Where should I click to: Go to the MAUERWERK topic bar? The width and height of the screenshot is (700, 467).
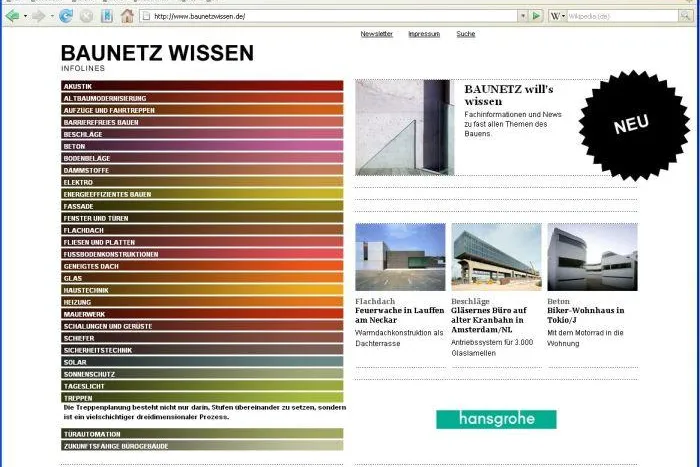pyautogui.click(x=202, y=314)
